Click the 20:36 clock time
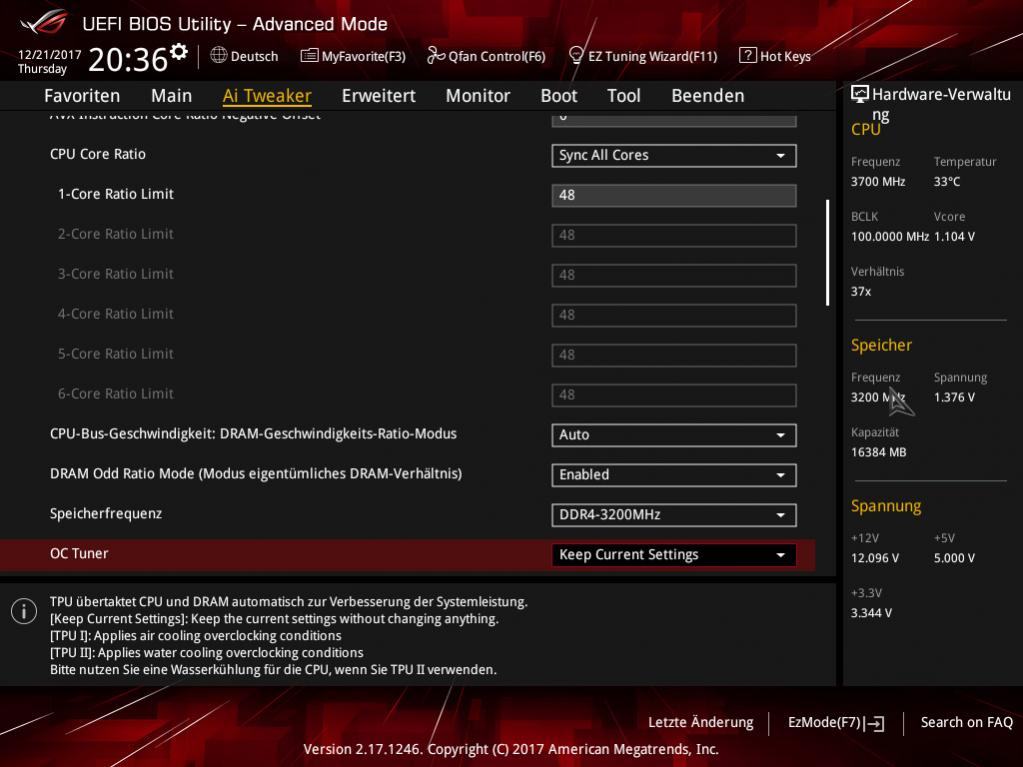The height and width of the screenshot is (767, 1023). click(x=128, y=60)
